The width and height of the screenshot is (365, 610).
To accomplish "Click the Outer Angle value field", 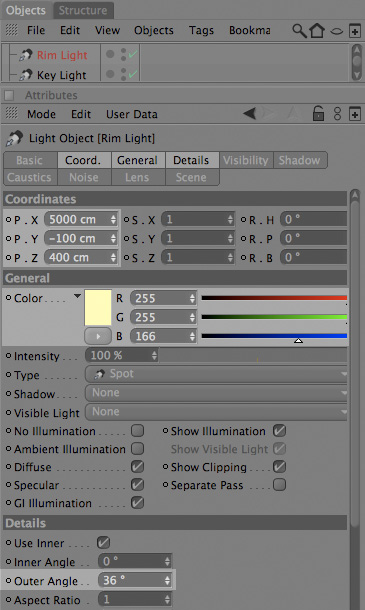I will tap(135, 580).
